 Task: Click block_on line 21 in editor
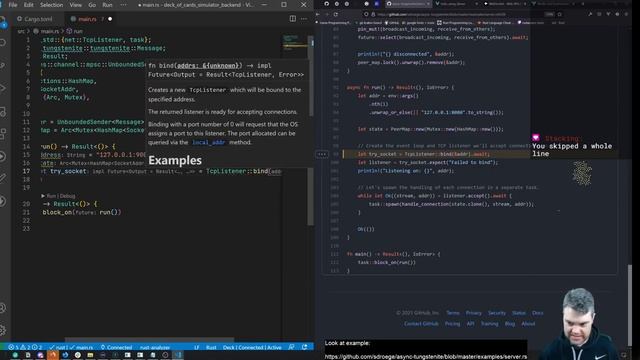click(x=82, y=212)
